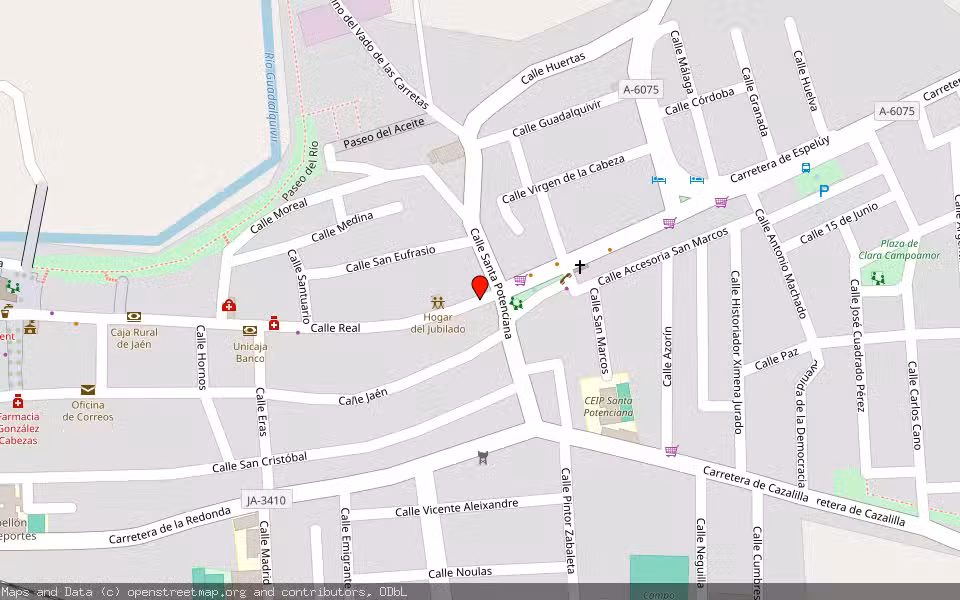
Task: Click the Calle Accesoria San Marcos label
Action: (x=662, y=256)
